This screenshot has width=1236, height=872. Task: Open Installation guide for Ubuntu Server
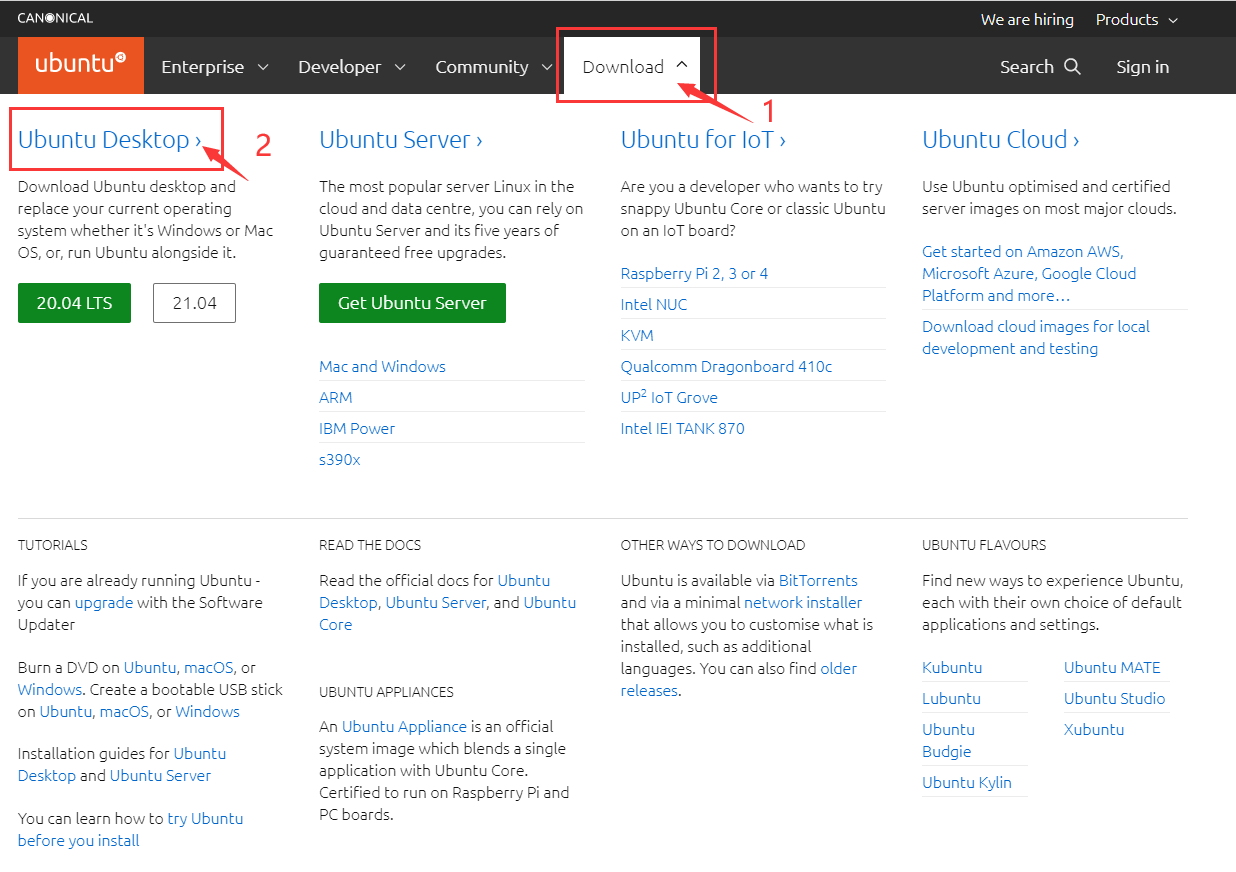160,776
